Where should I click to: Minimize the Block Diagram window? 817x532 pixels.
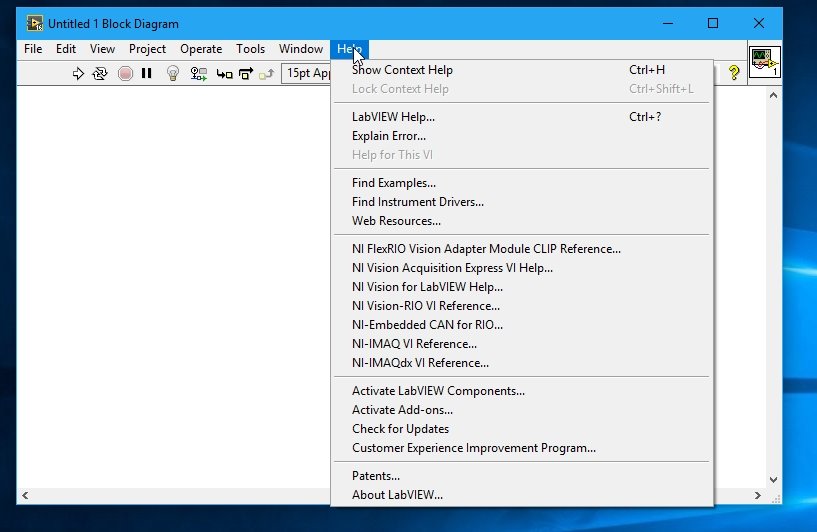tap(667, 23)
